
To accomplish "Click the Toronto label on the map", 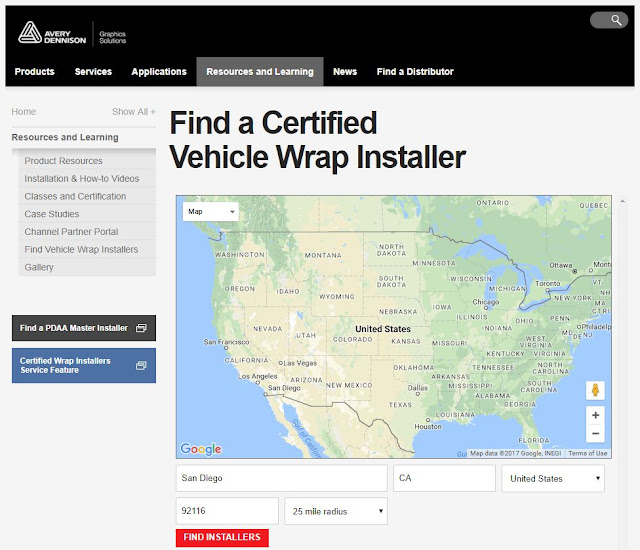I will point(547,283).
